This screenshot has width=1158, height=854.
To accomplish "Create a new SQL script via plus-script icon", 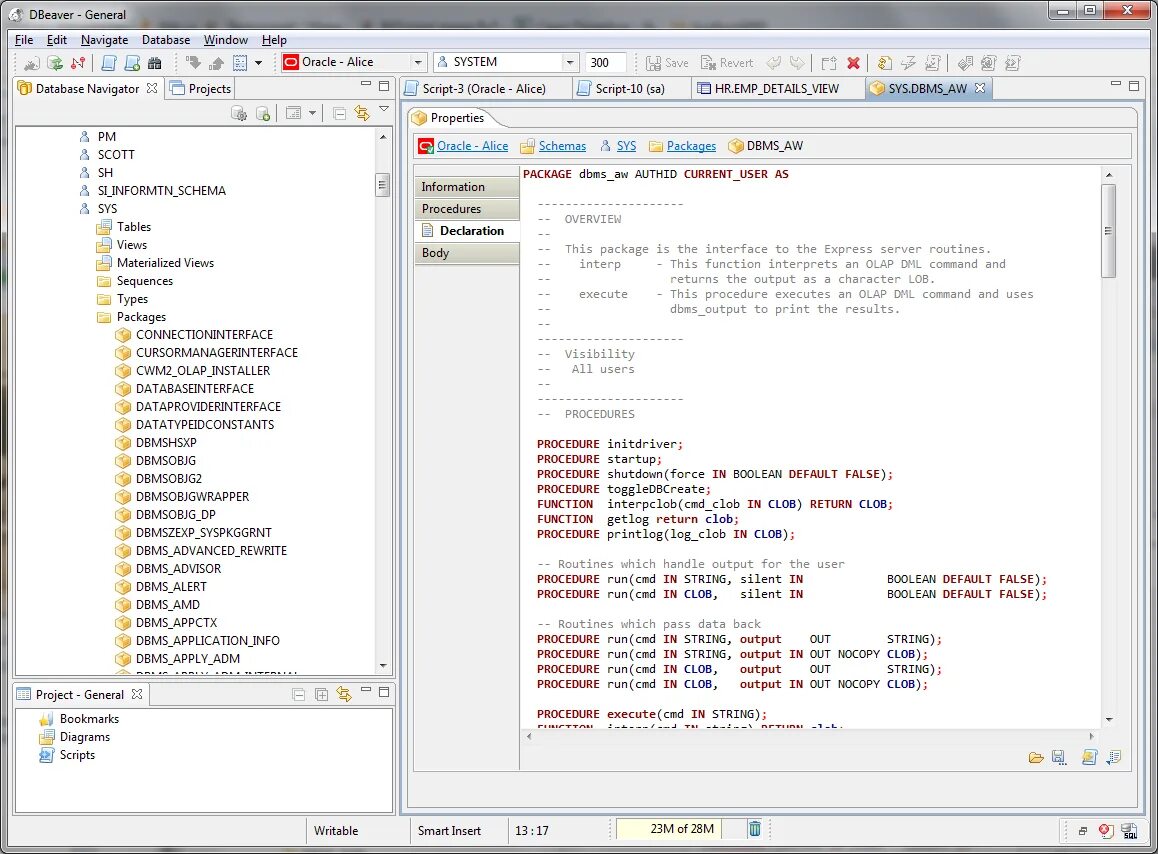I will tap(132, 63).
